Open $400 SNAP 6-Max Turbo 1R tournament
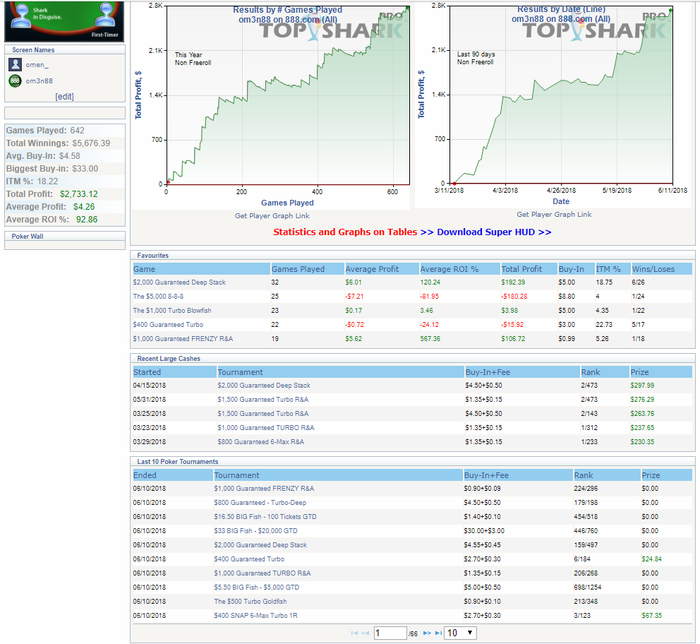This screenshot has width=700, height=644. click(x=255, y=615)
